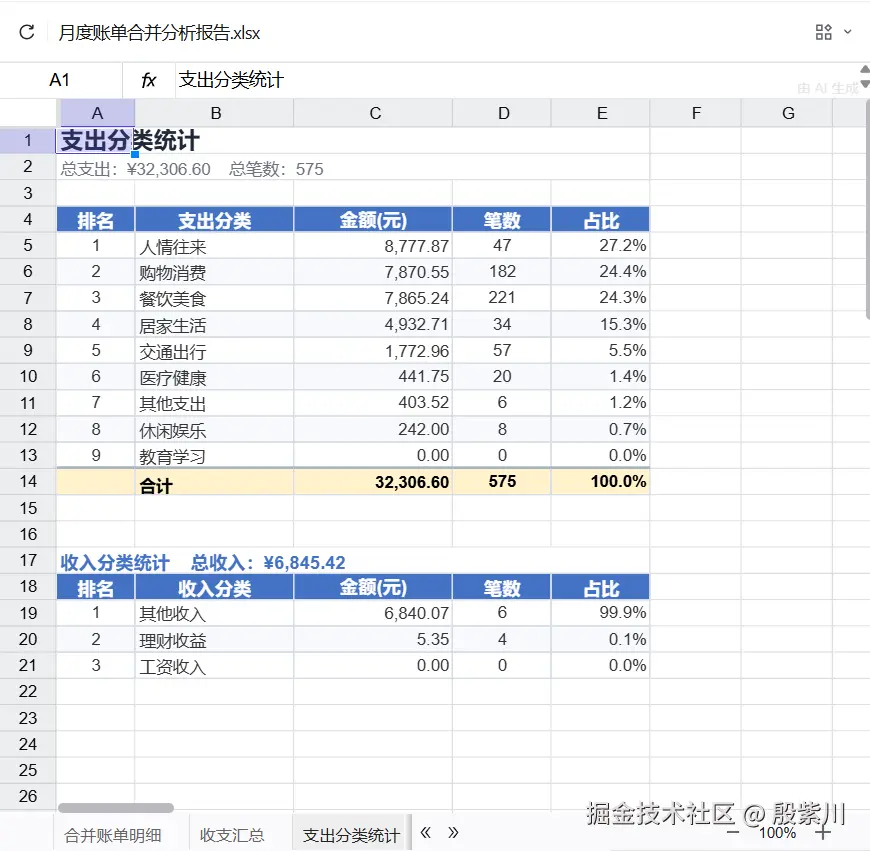Click the 其他支出 category cell

[x=215, y=403]
